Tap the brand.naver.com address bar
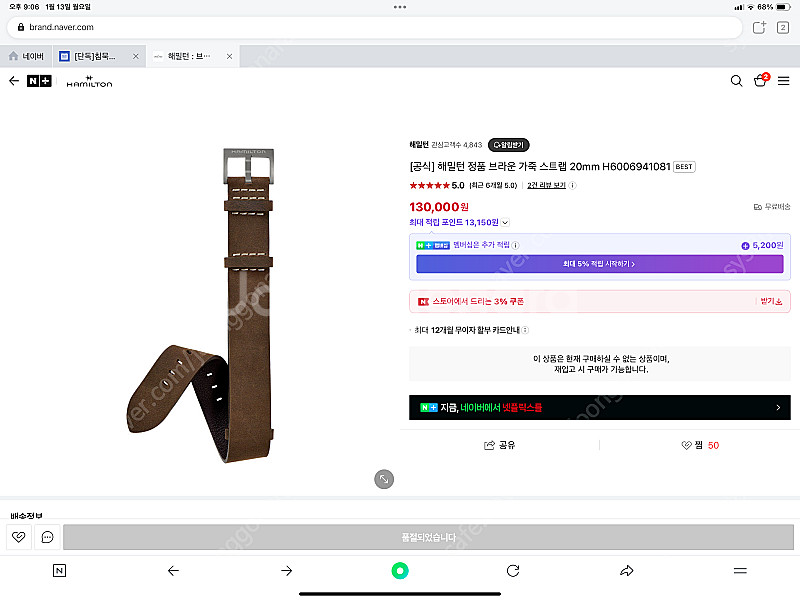 pyautogui.click(x=374, y=27)
